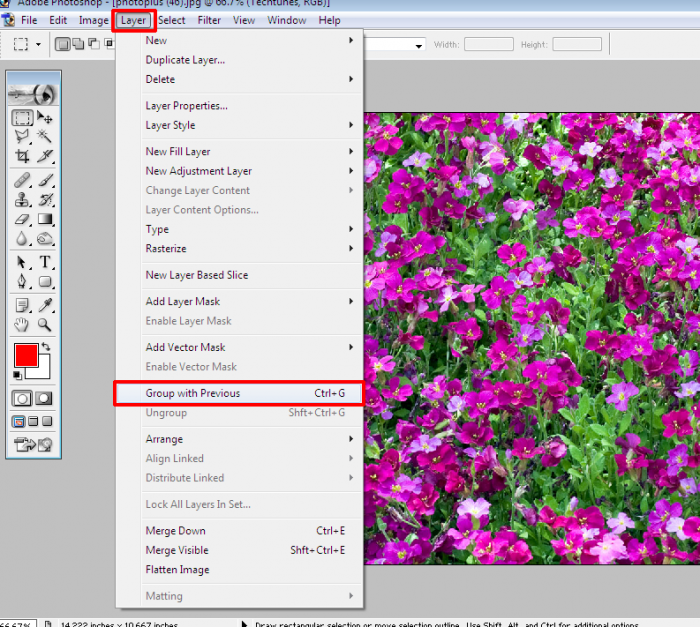Select the Move tool

[45, 118]
